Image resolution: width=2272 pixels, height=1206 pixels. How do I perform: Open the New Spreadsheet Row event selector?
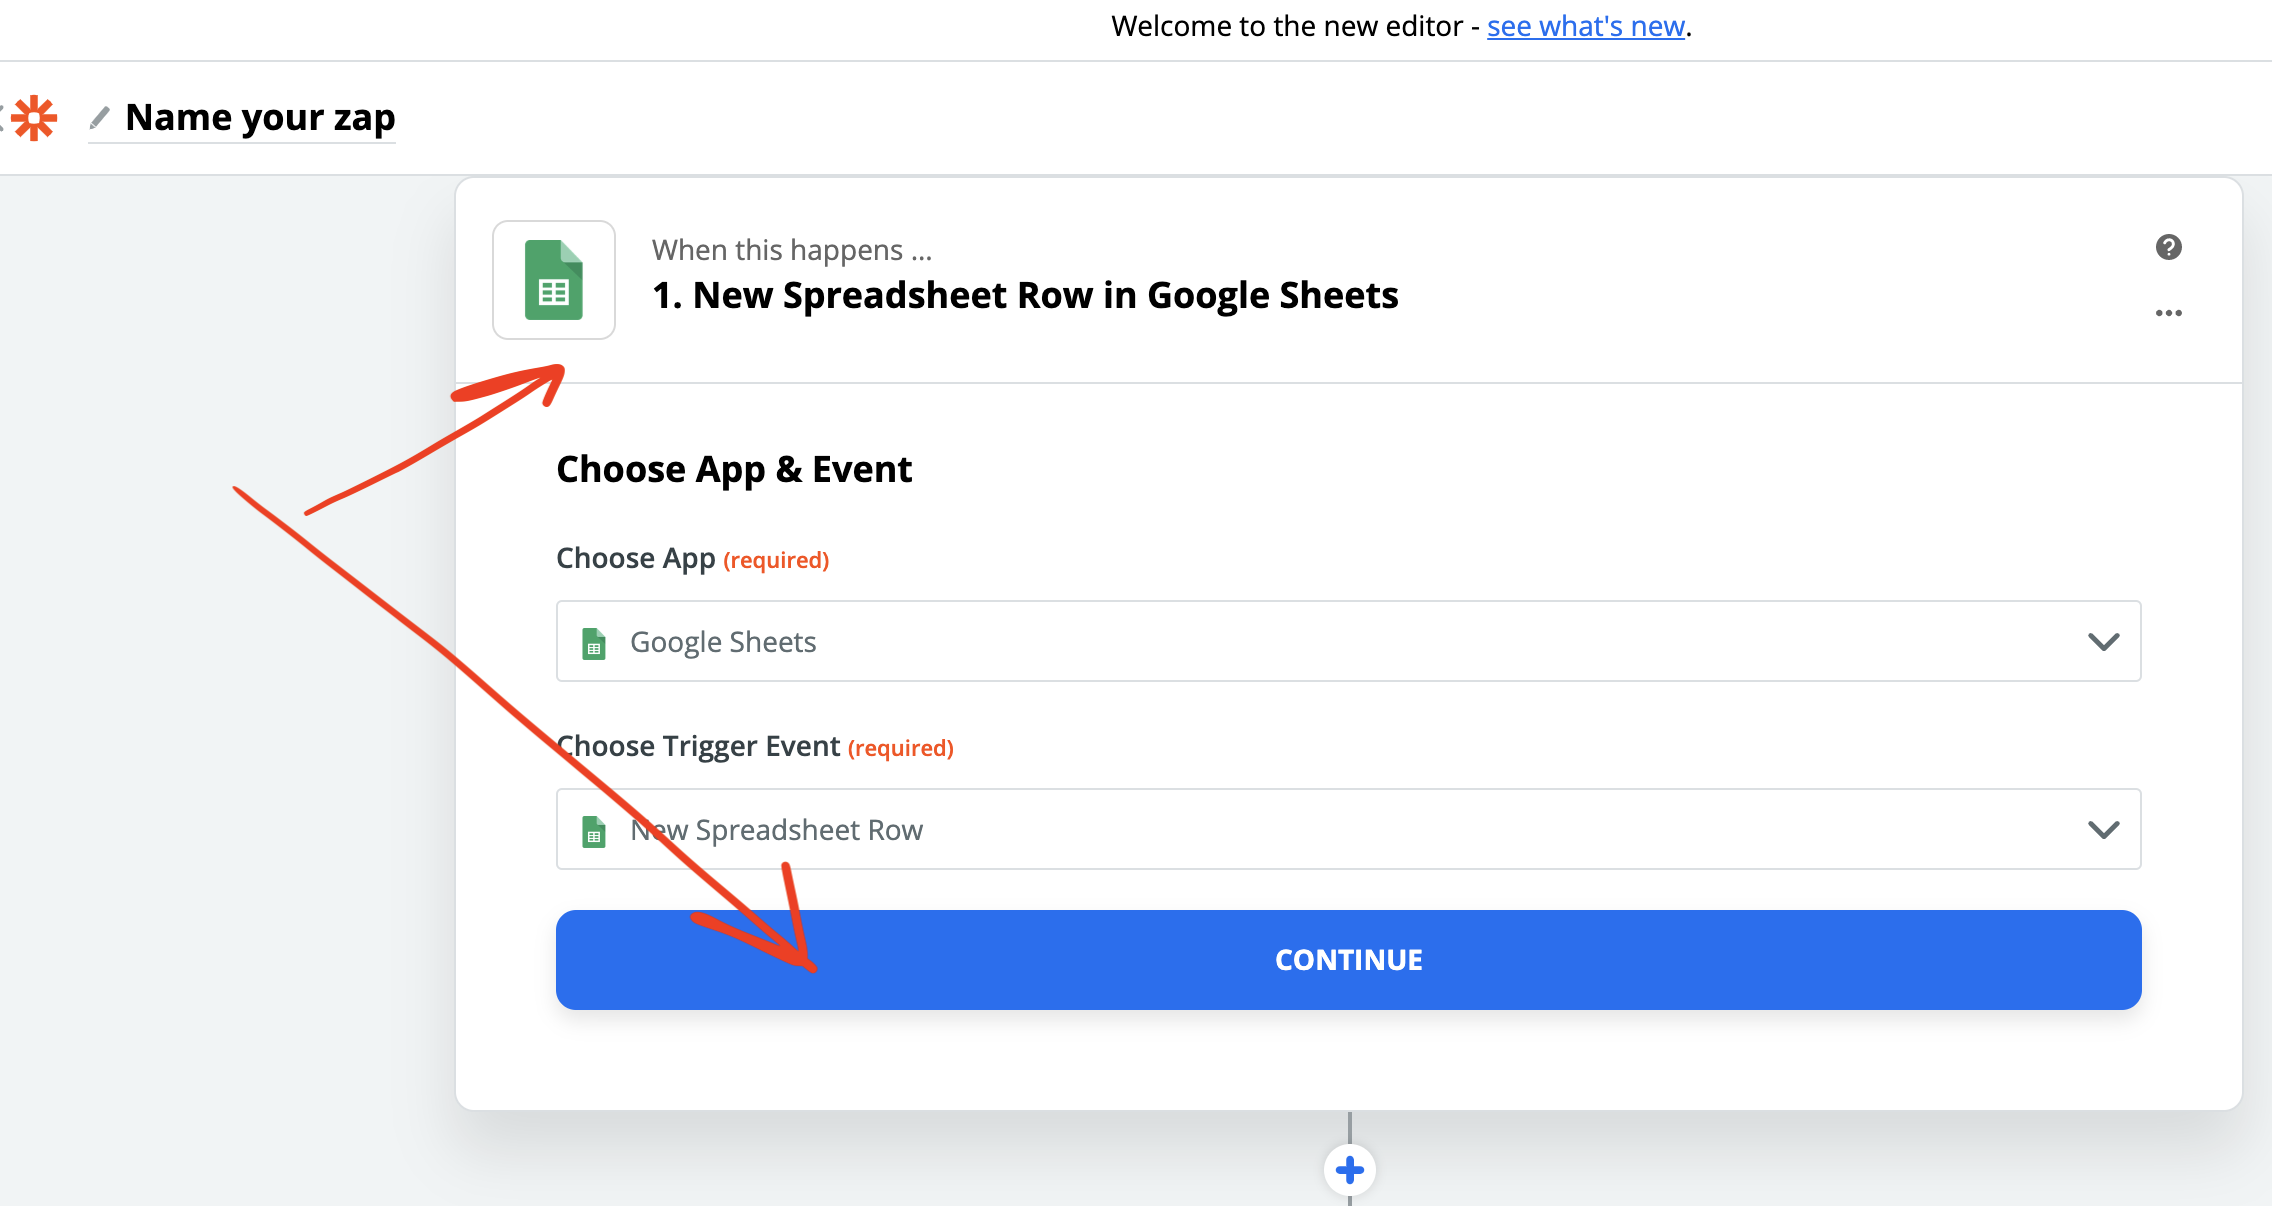pyautogui.click(x=1348, y=829)
